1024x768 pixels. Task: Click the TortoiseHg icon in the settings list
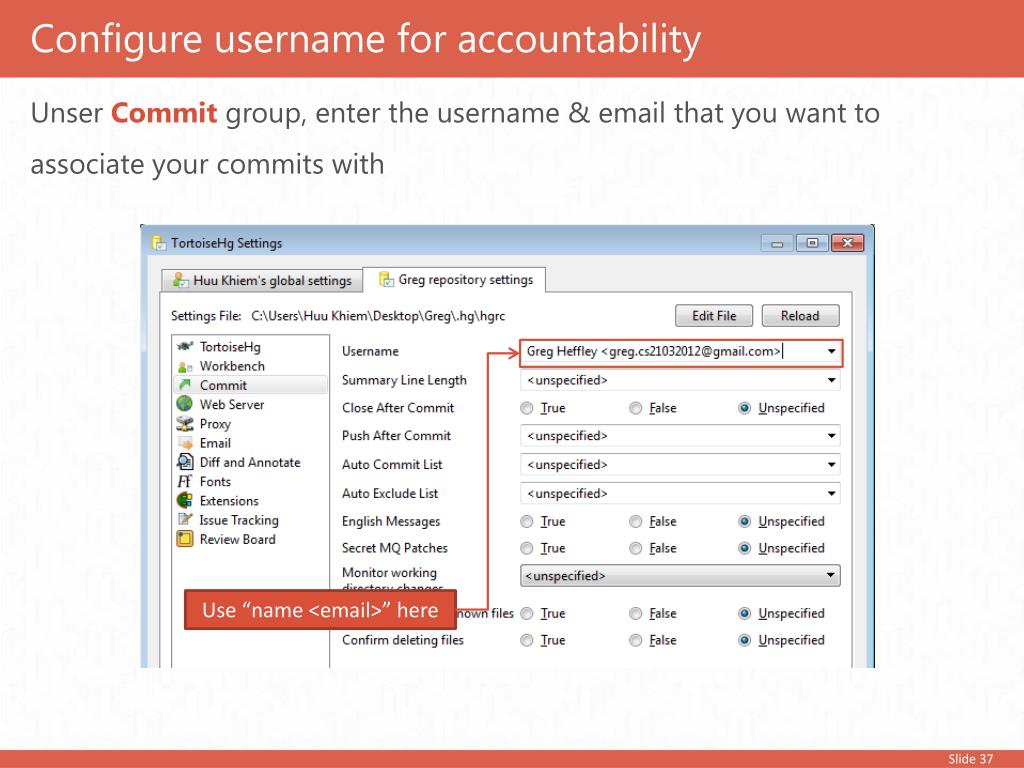(x=185, y=346)
